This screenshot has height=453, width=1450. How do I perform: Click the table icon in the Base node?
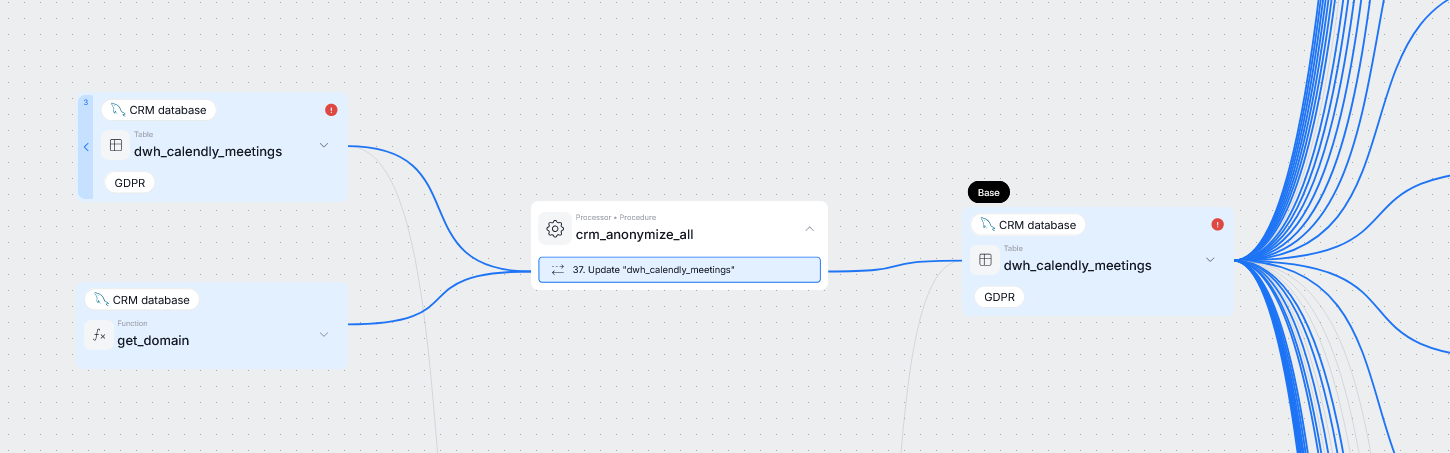(x=985, y=260)
